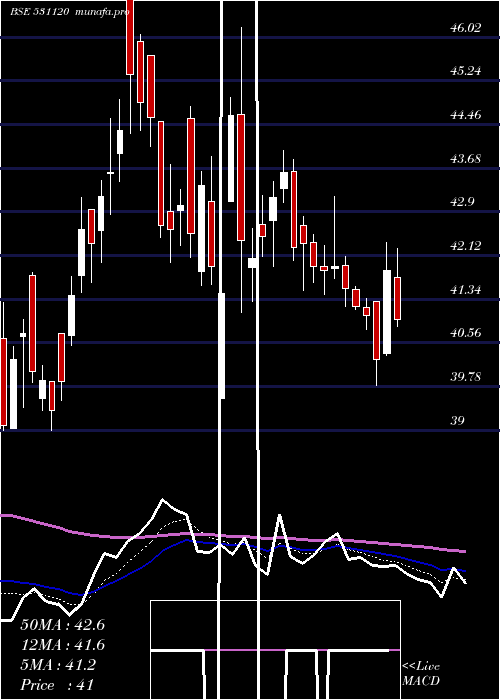Click the 46.02 price axis label

coord(465,28)
